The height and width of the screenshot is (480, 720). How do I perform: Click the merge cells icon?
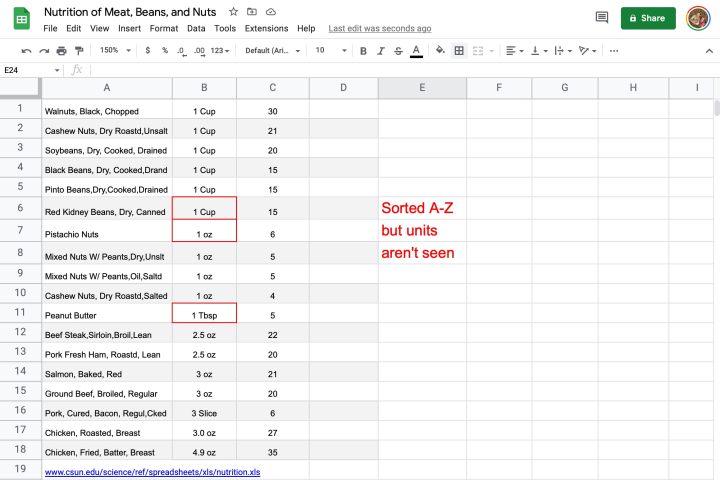click(x=478, y=51)
